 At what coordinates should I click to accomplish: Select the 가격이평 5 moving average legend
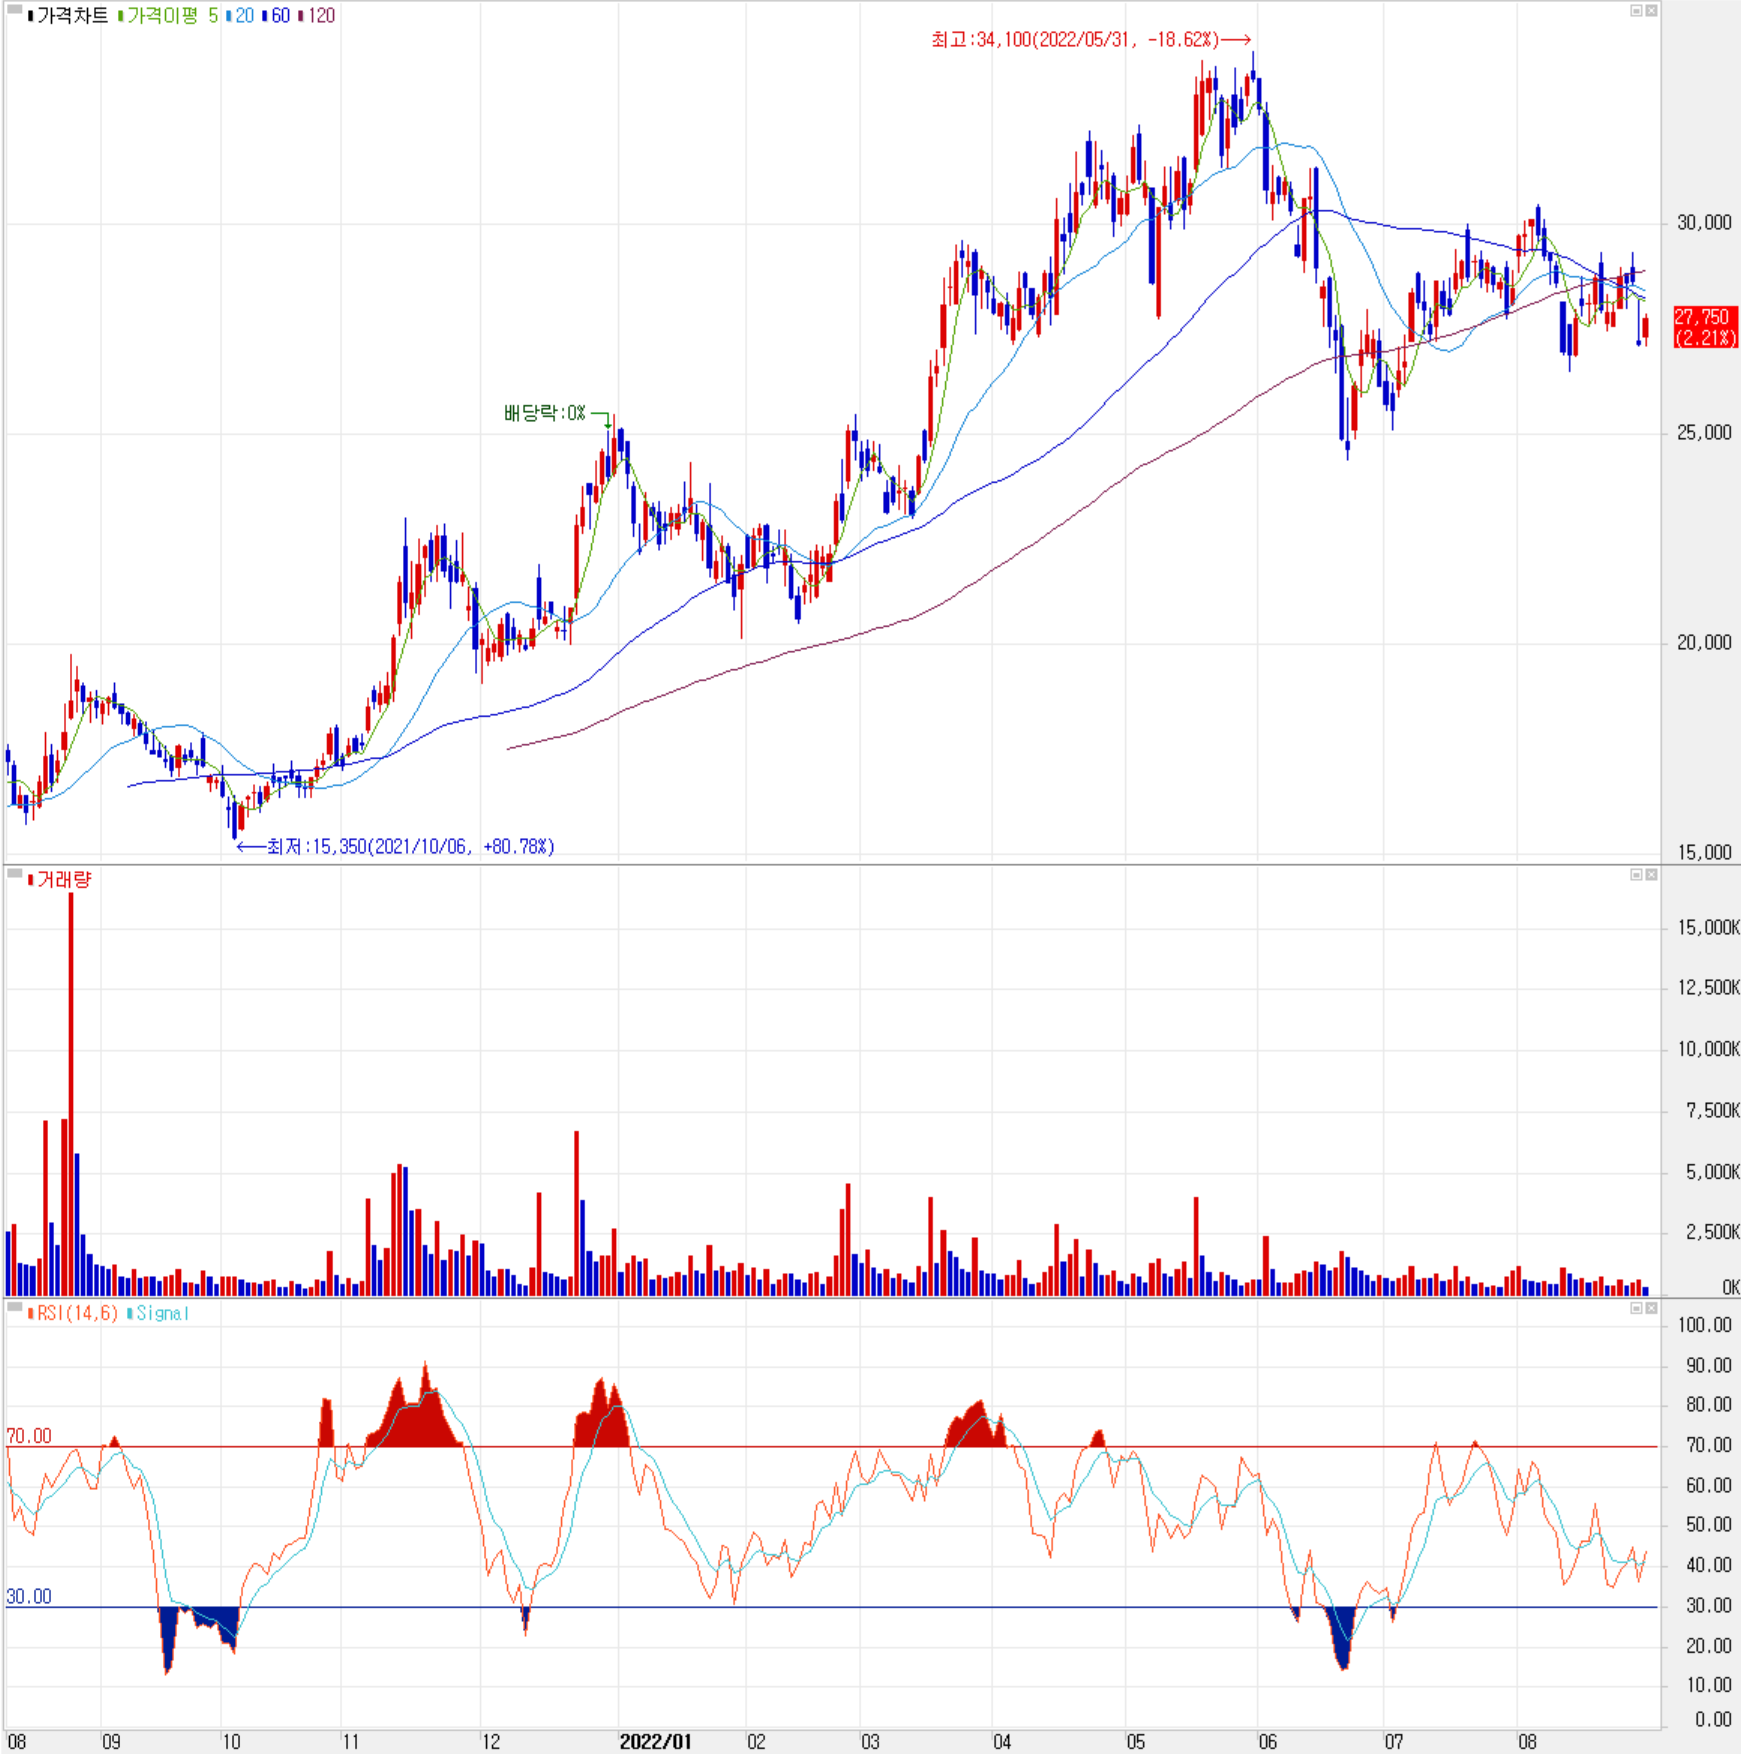tap(172, 15)
